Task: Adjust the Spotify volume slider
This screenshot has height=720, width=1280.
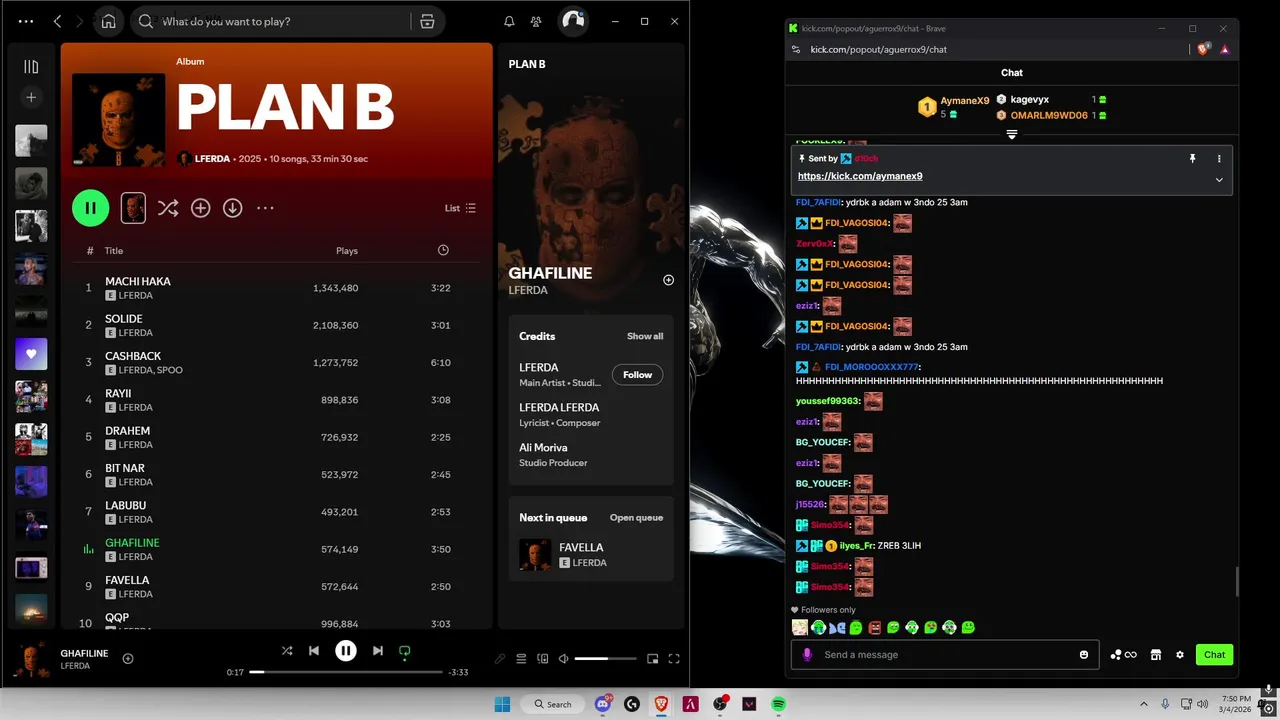Action: click(606, 659)
